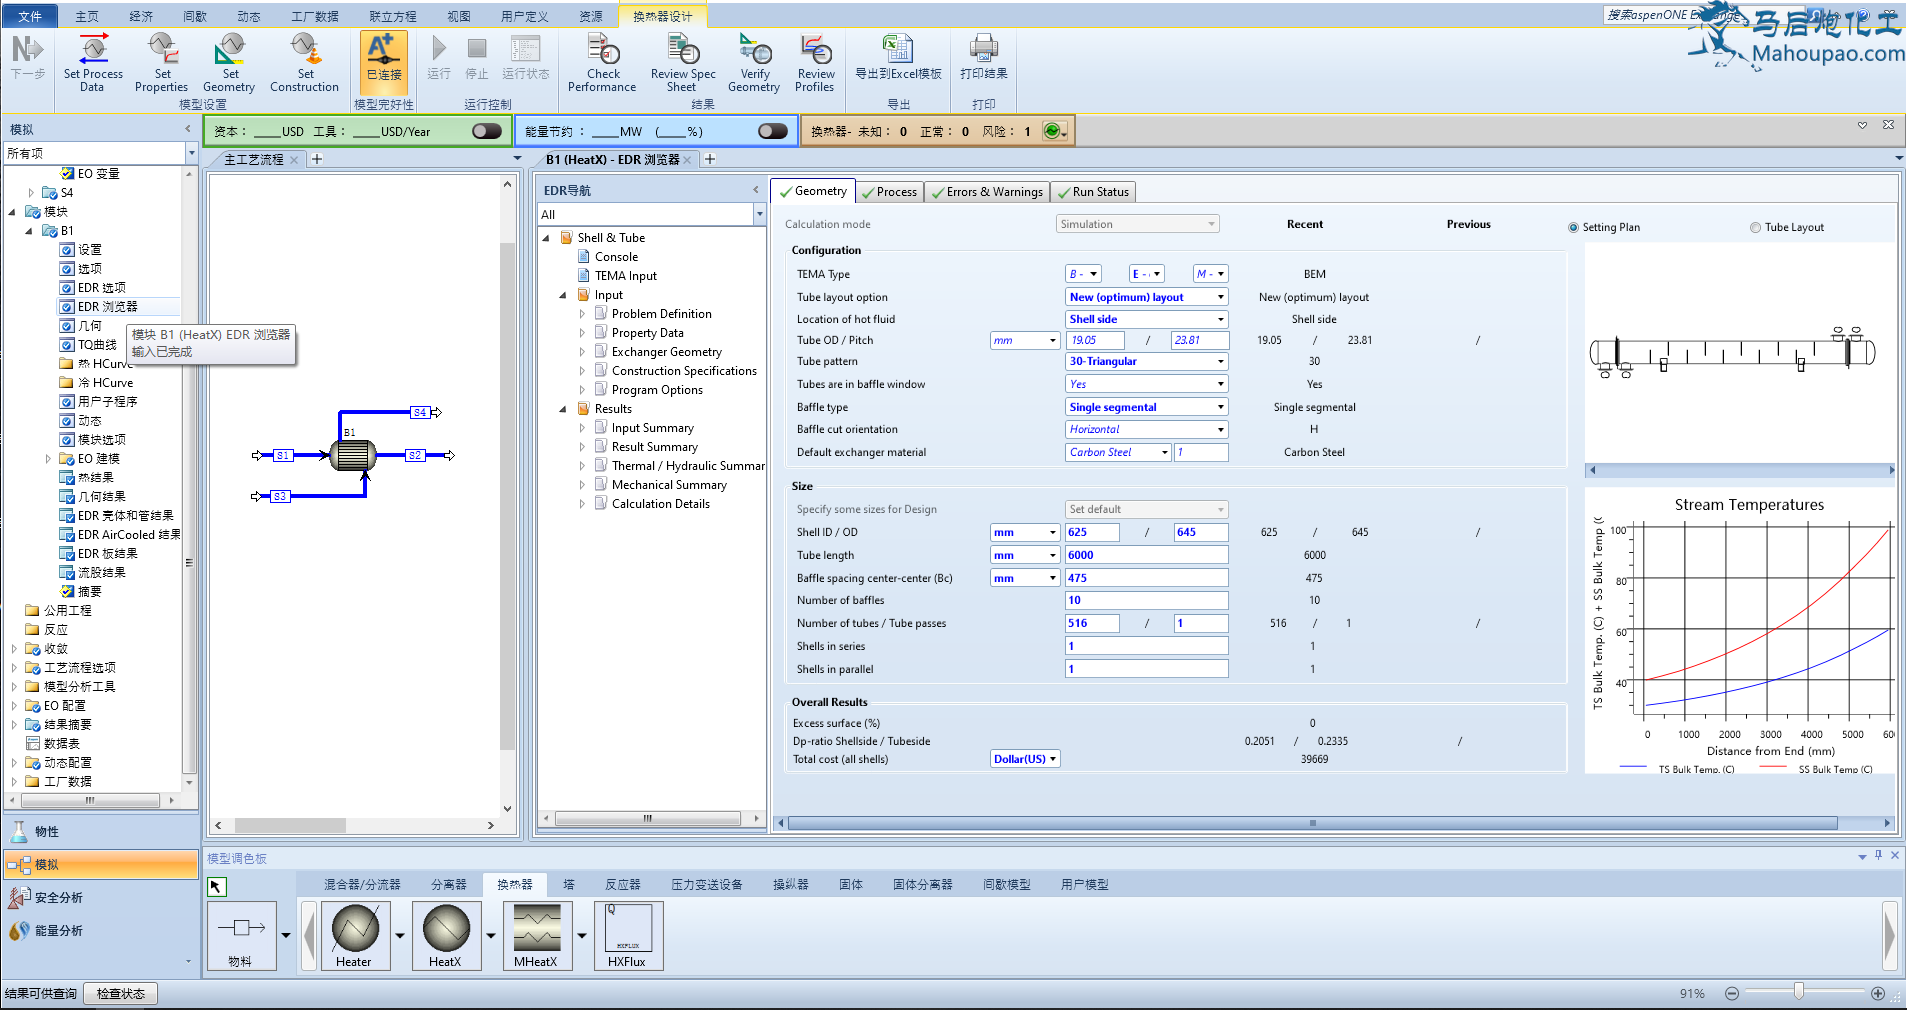Select TEMA Input in the EDR navigation tree

pyautogui.click(x=626, y=276)
